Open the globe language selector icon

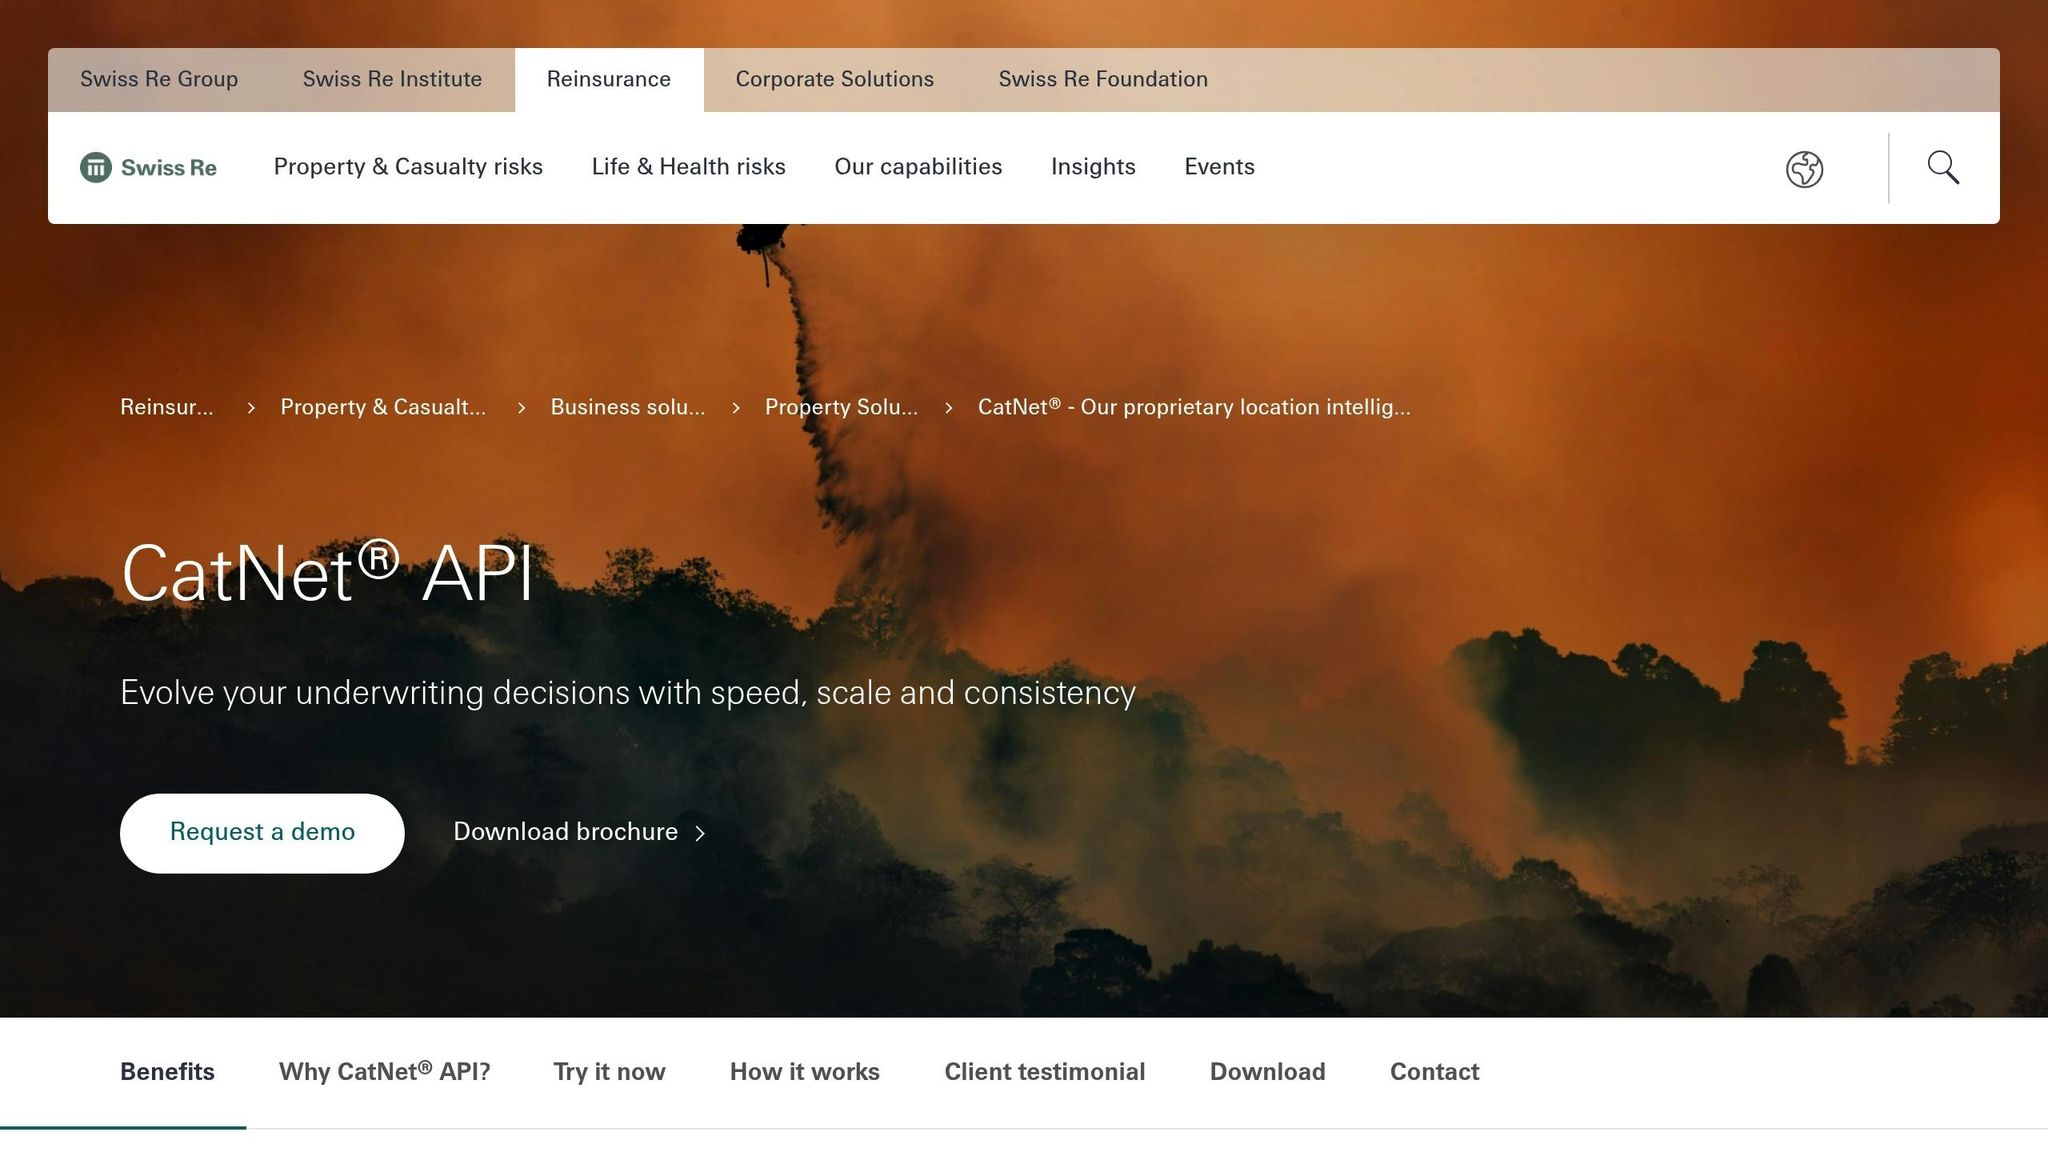[x=1804, y=169]
